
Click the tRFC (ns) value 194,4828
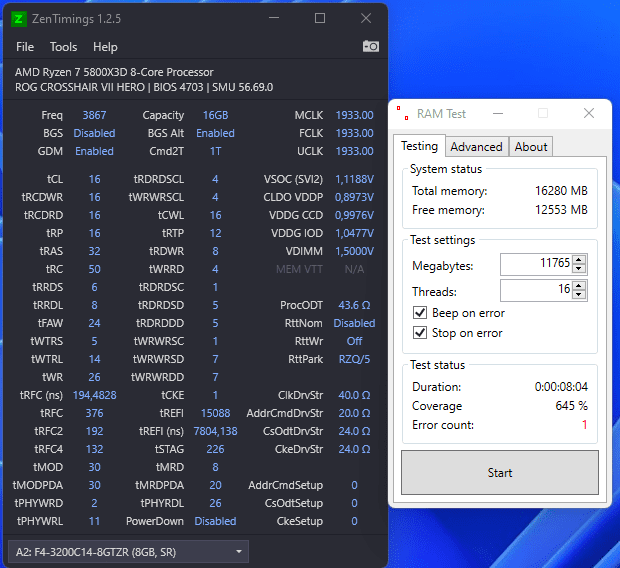(95, 395)
